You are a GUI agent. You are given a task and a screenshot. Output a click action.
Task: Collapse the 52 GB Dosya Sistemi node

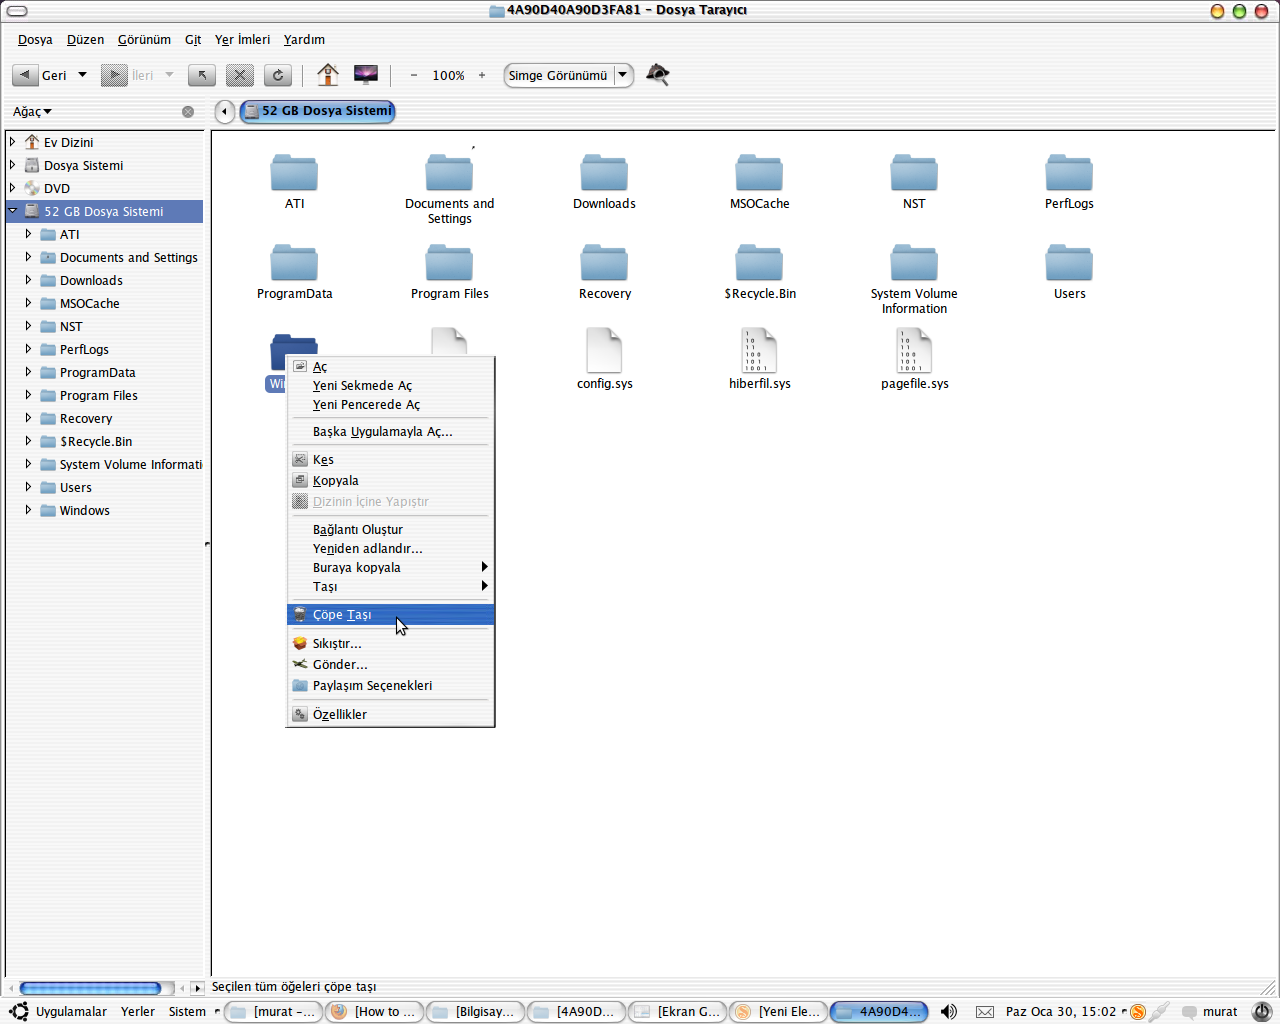(x=13, y=211)
